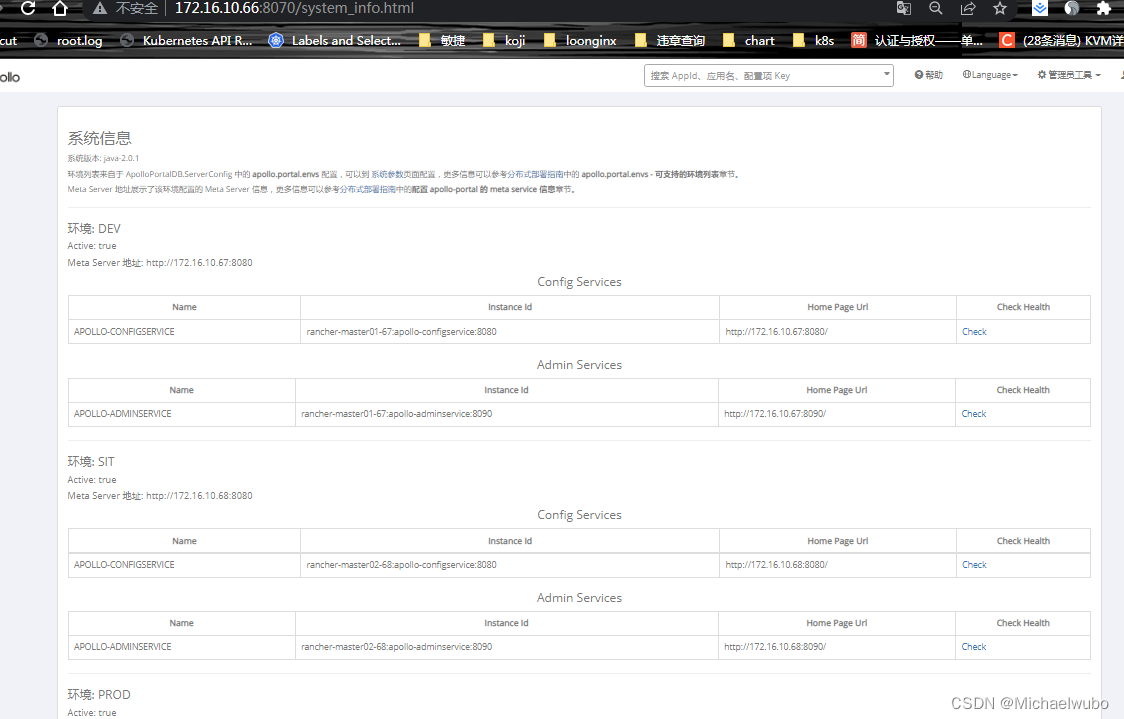Click DEV Meta Server address http://172.16.10.67:8080
Viewport: 1124px width, 719px height.
199,263
